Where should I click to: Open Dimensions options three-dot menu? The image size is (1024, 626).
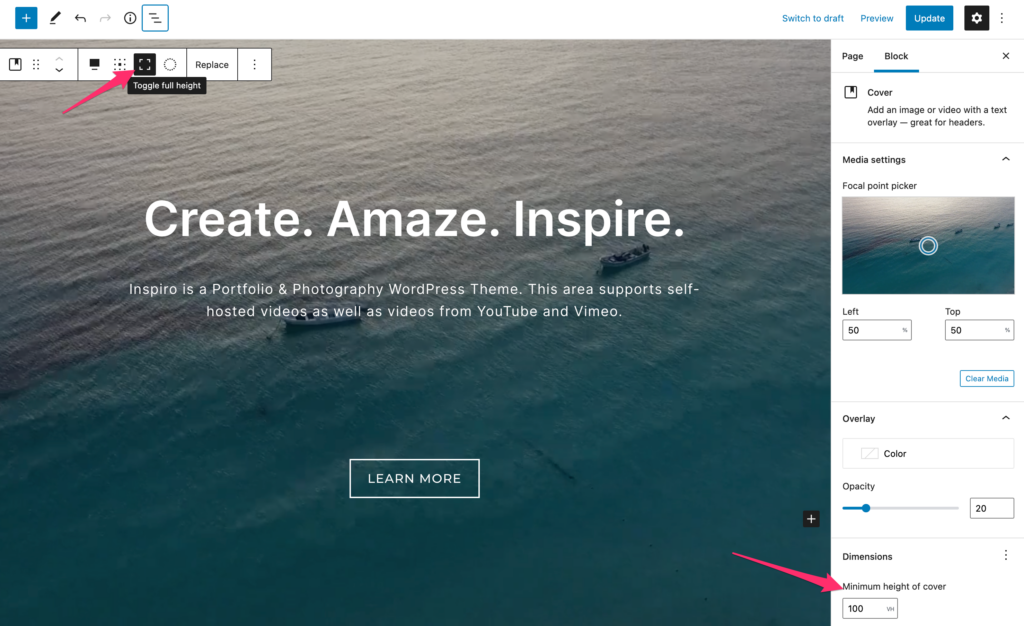coord(1006,556)
